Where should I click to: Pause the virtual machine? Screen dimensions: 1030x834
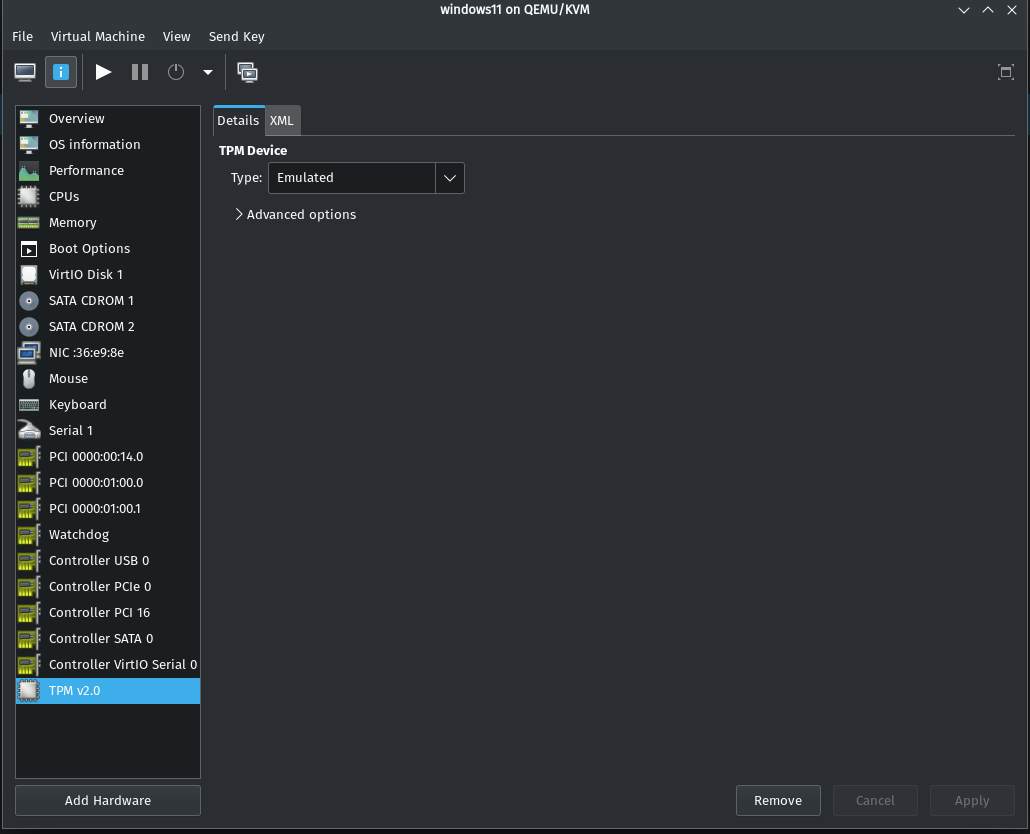pyautogui.click(x=140, y=72)
